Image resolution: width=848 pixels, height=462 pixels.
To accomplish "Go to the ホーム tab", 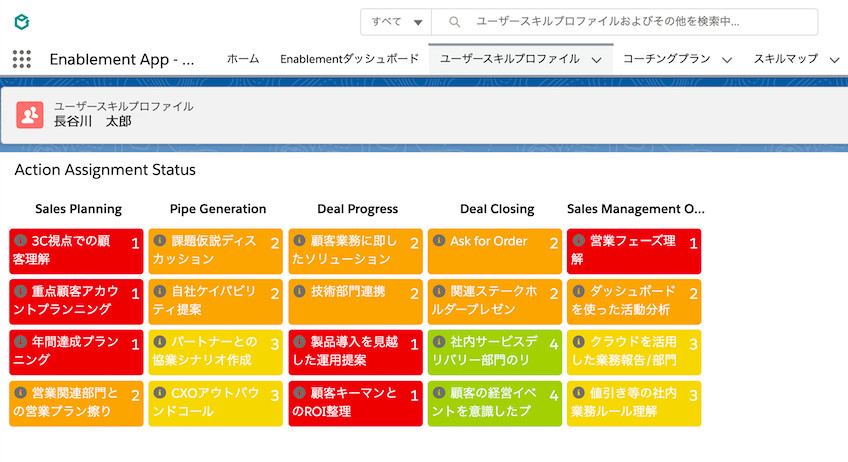I will click(243, 59).
